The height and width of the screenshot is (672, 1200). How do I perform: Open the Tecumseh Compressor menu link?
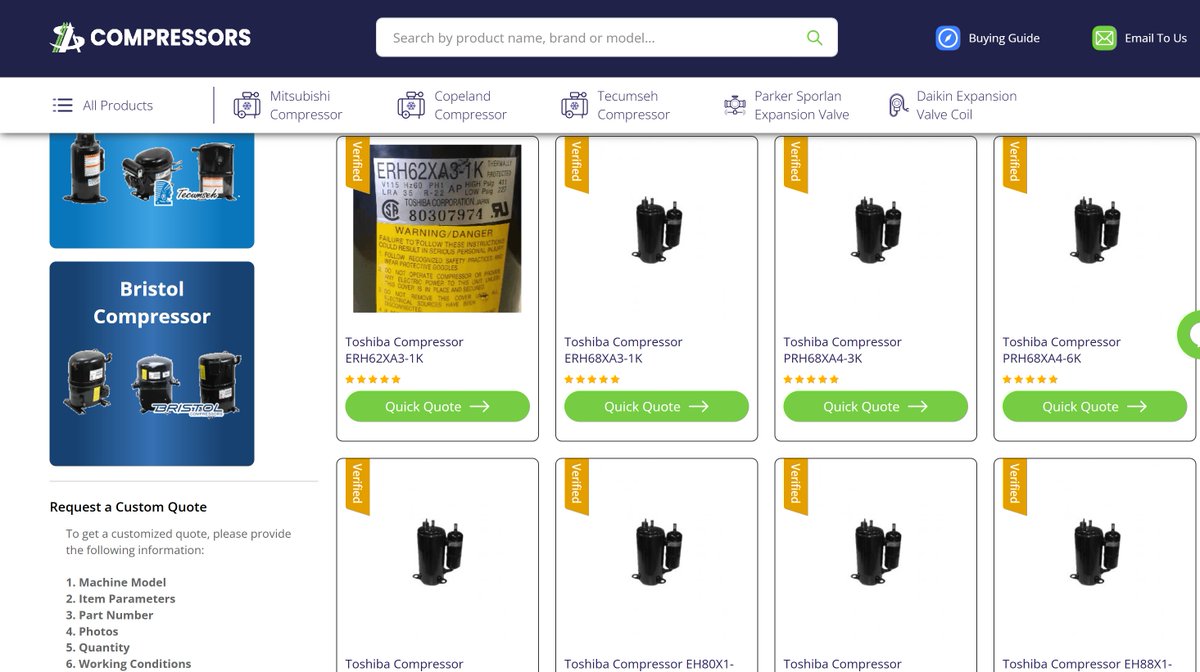[x=633, y=105]
